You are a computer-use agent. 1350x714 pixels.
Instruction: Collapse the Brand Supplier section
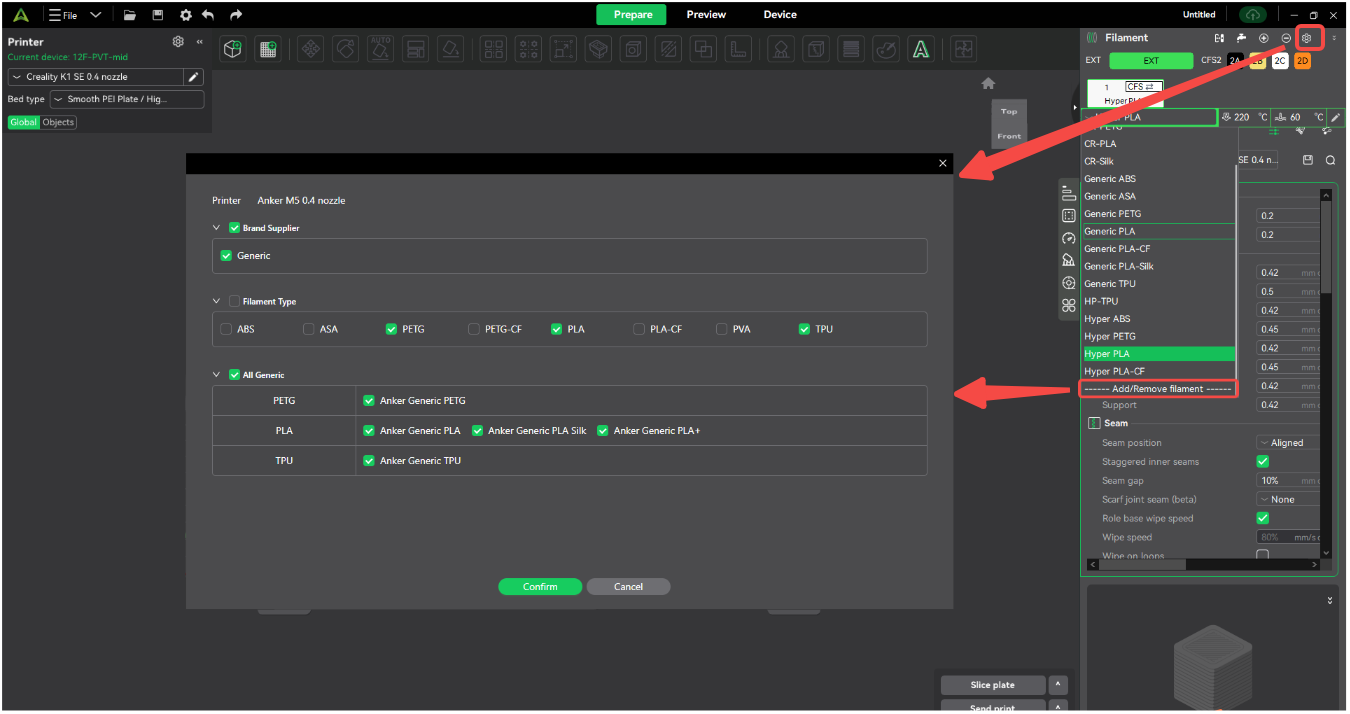tap(216, 228)
